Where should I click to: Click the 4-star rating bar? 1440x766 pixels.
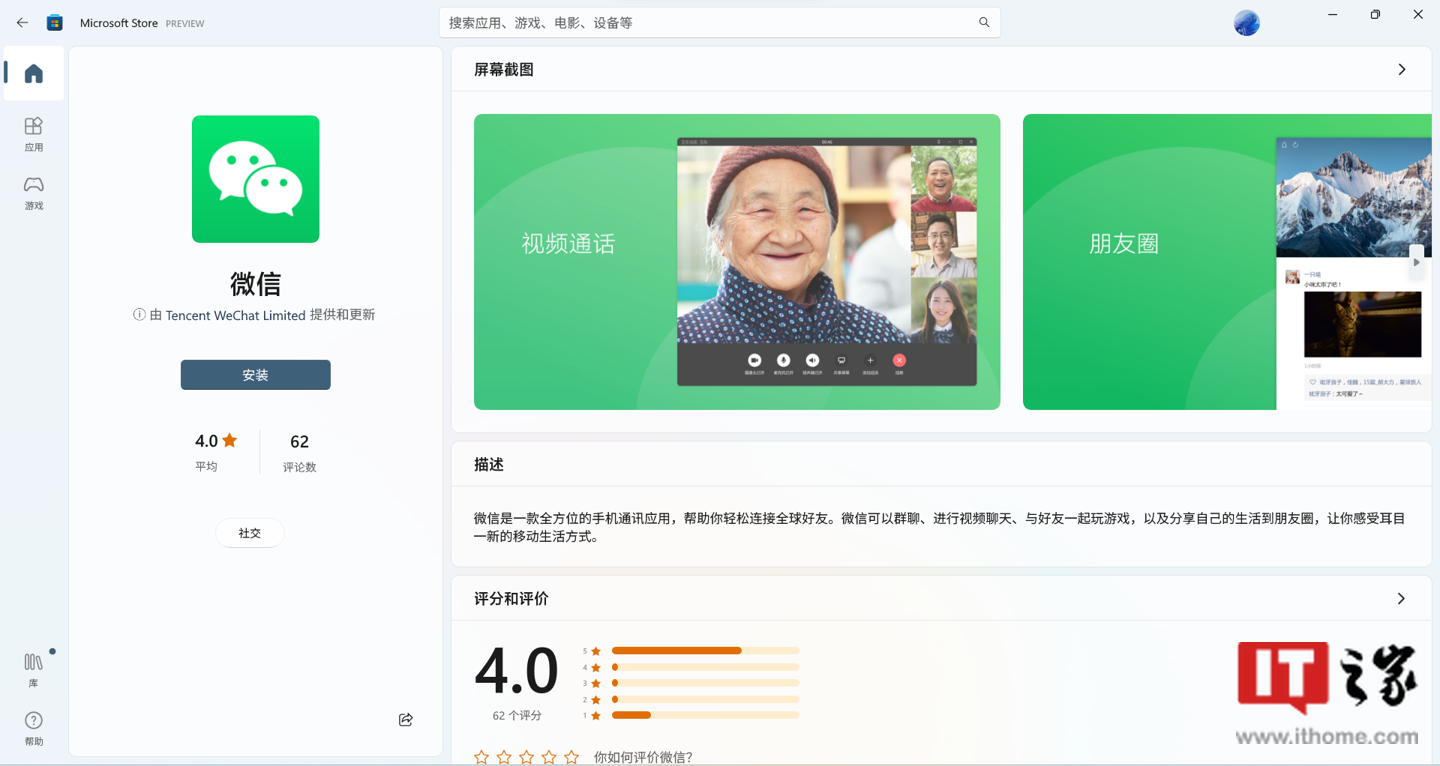pyautogui.click(x=706, y=667)
